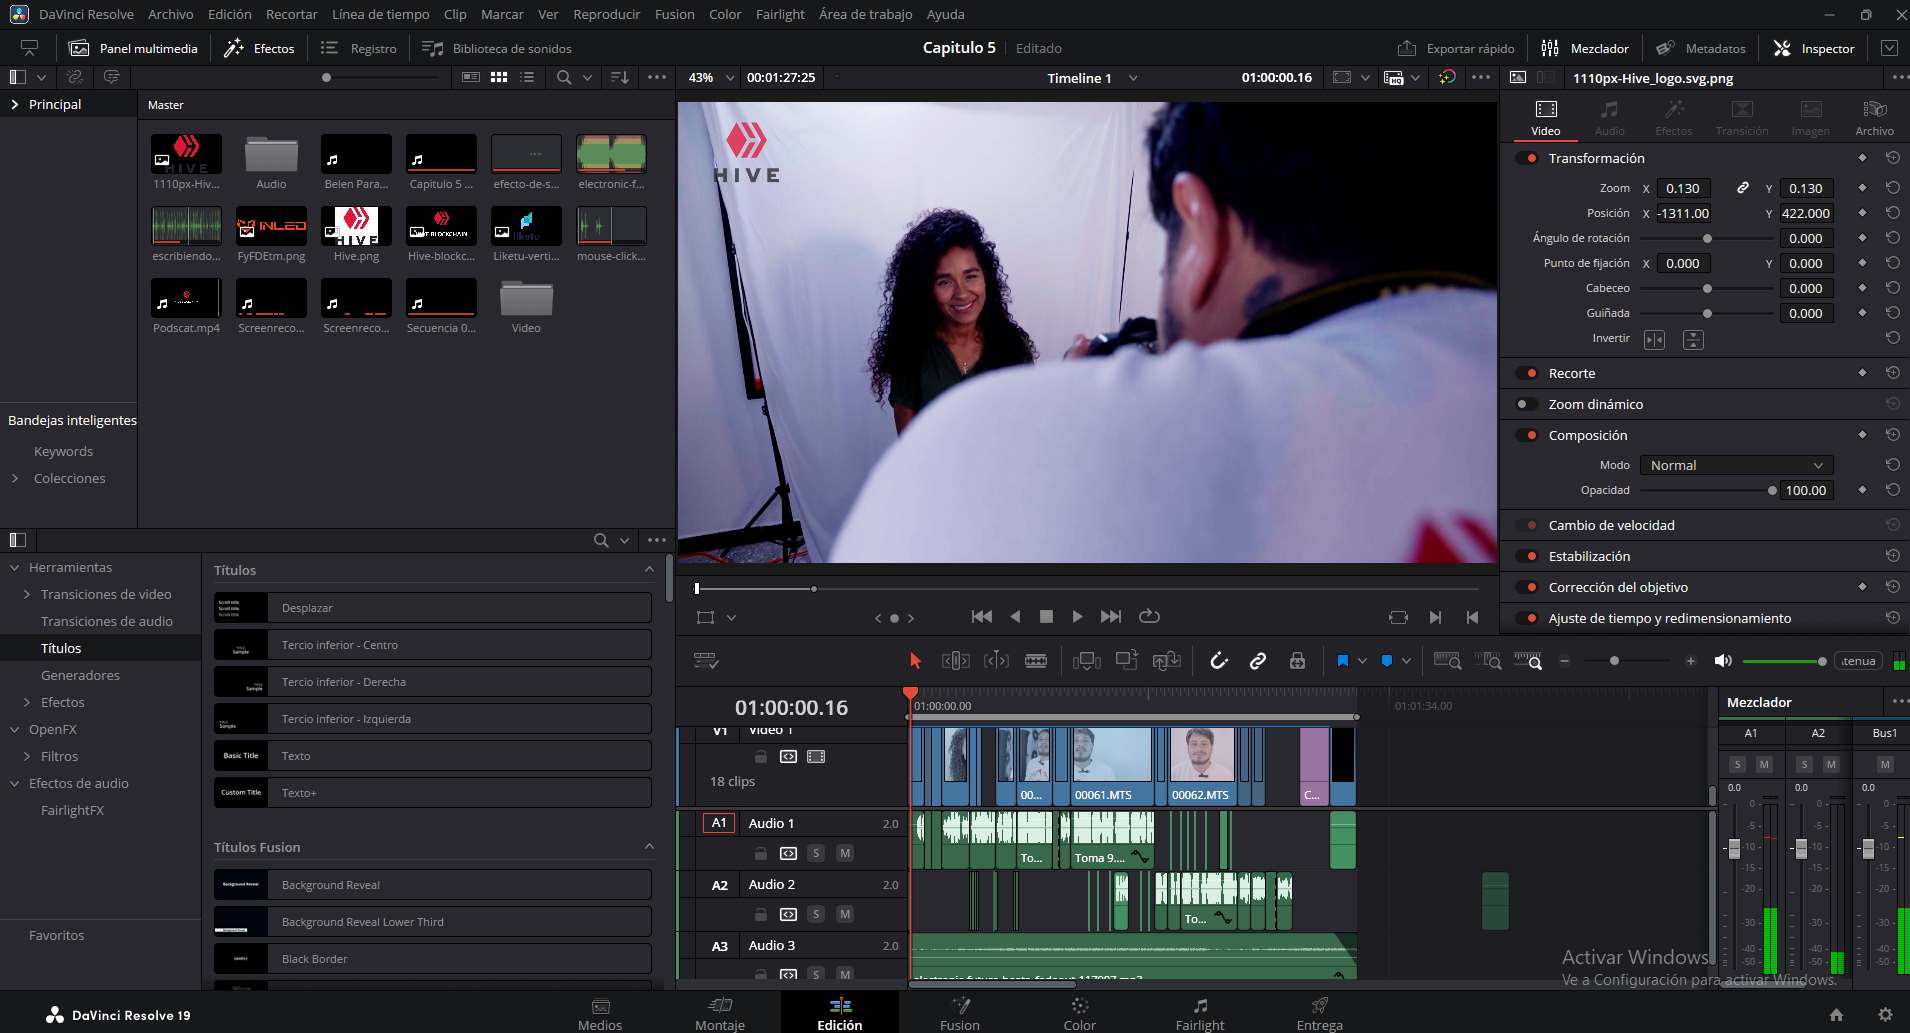Toggle Estabilización on or off
The width and height of the screenshot is (1910, 1033).
click(1527, 556)
